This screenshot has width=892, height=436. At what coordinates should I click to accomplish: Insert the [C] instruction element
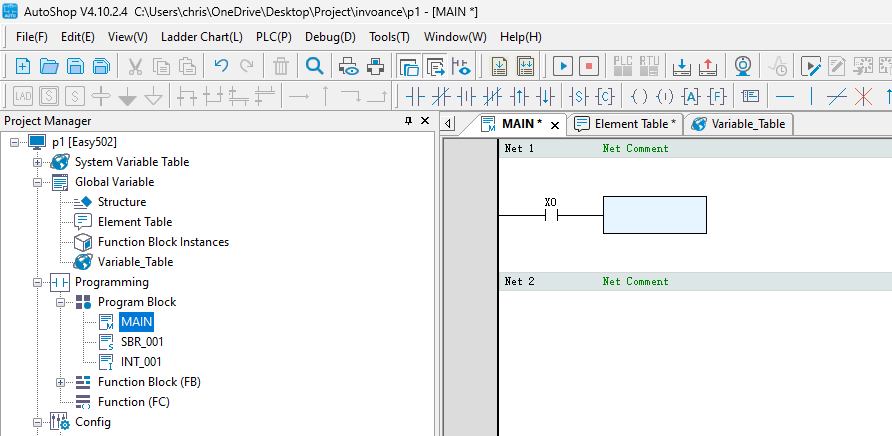(605, 97)
